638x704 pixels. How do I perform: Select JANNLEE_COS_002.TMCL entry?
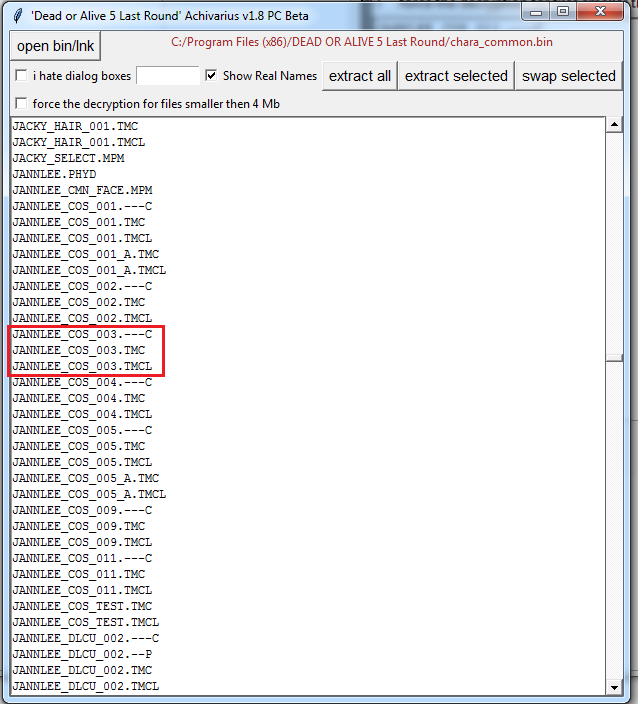tap(83, 318)
